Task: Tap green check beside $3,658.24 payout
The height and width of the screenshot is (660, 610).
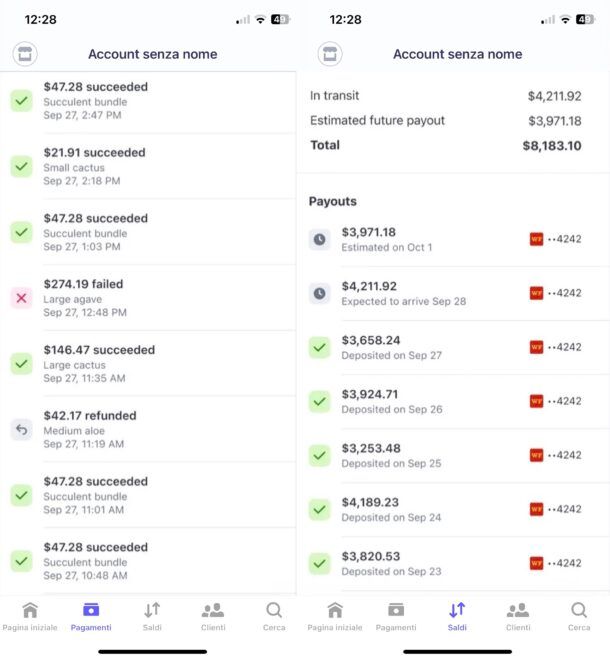Action: (x=320, y=347)
